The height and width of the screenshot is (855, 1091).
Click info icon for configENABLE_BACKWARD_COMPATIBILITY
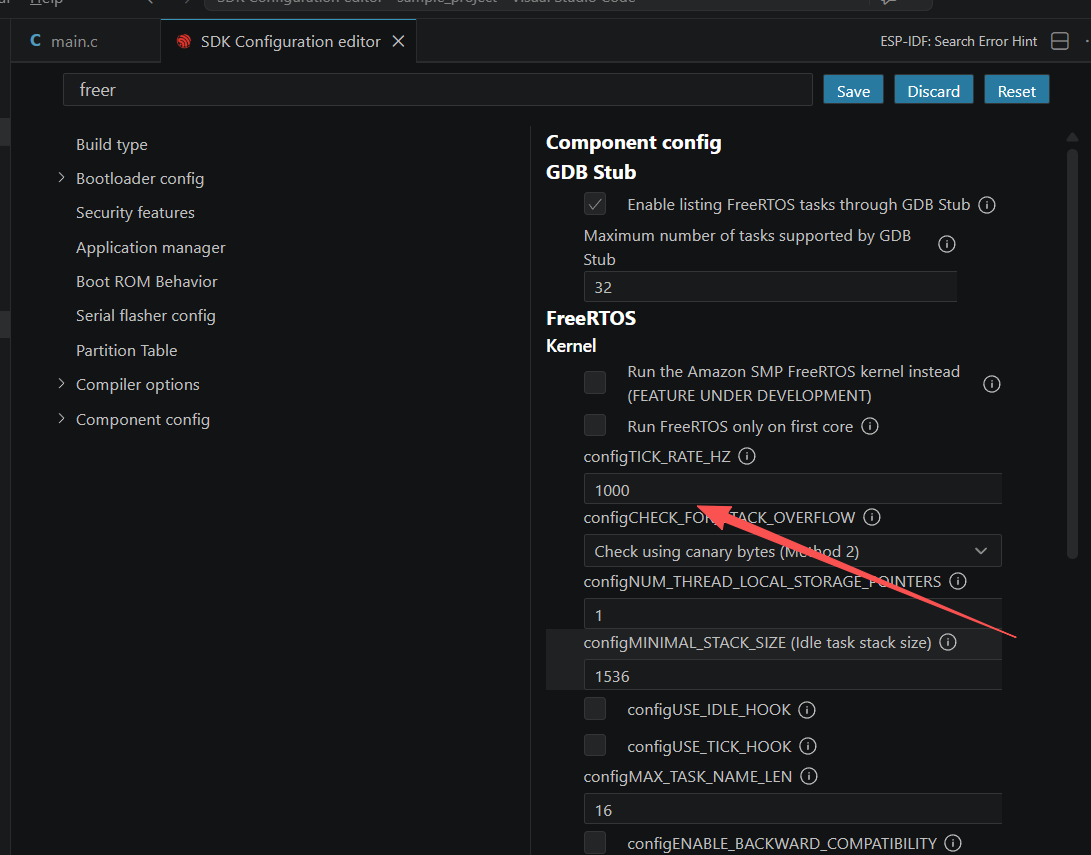953,843
